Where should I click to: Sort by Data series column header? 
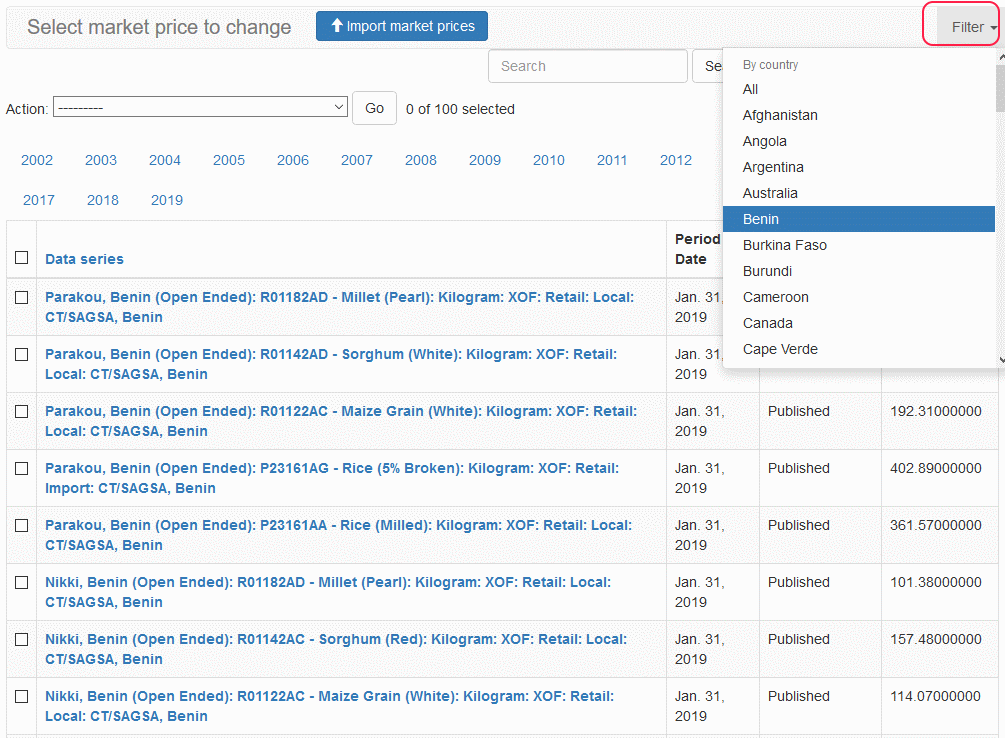point(84,259)
